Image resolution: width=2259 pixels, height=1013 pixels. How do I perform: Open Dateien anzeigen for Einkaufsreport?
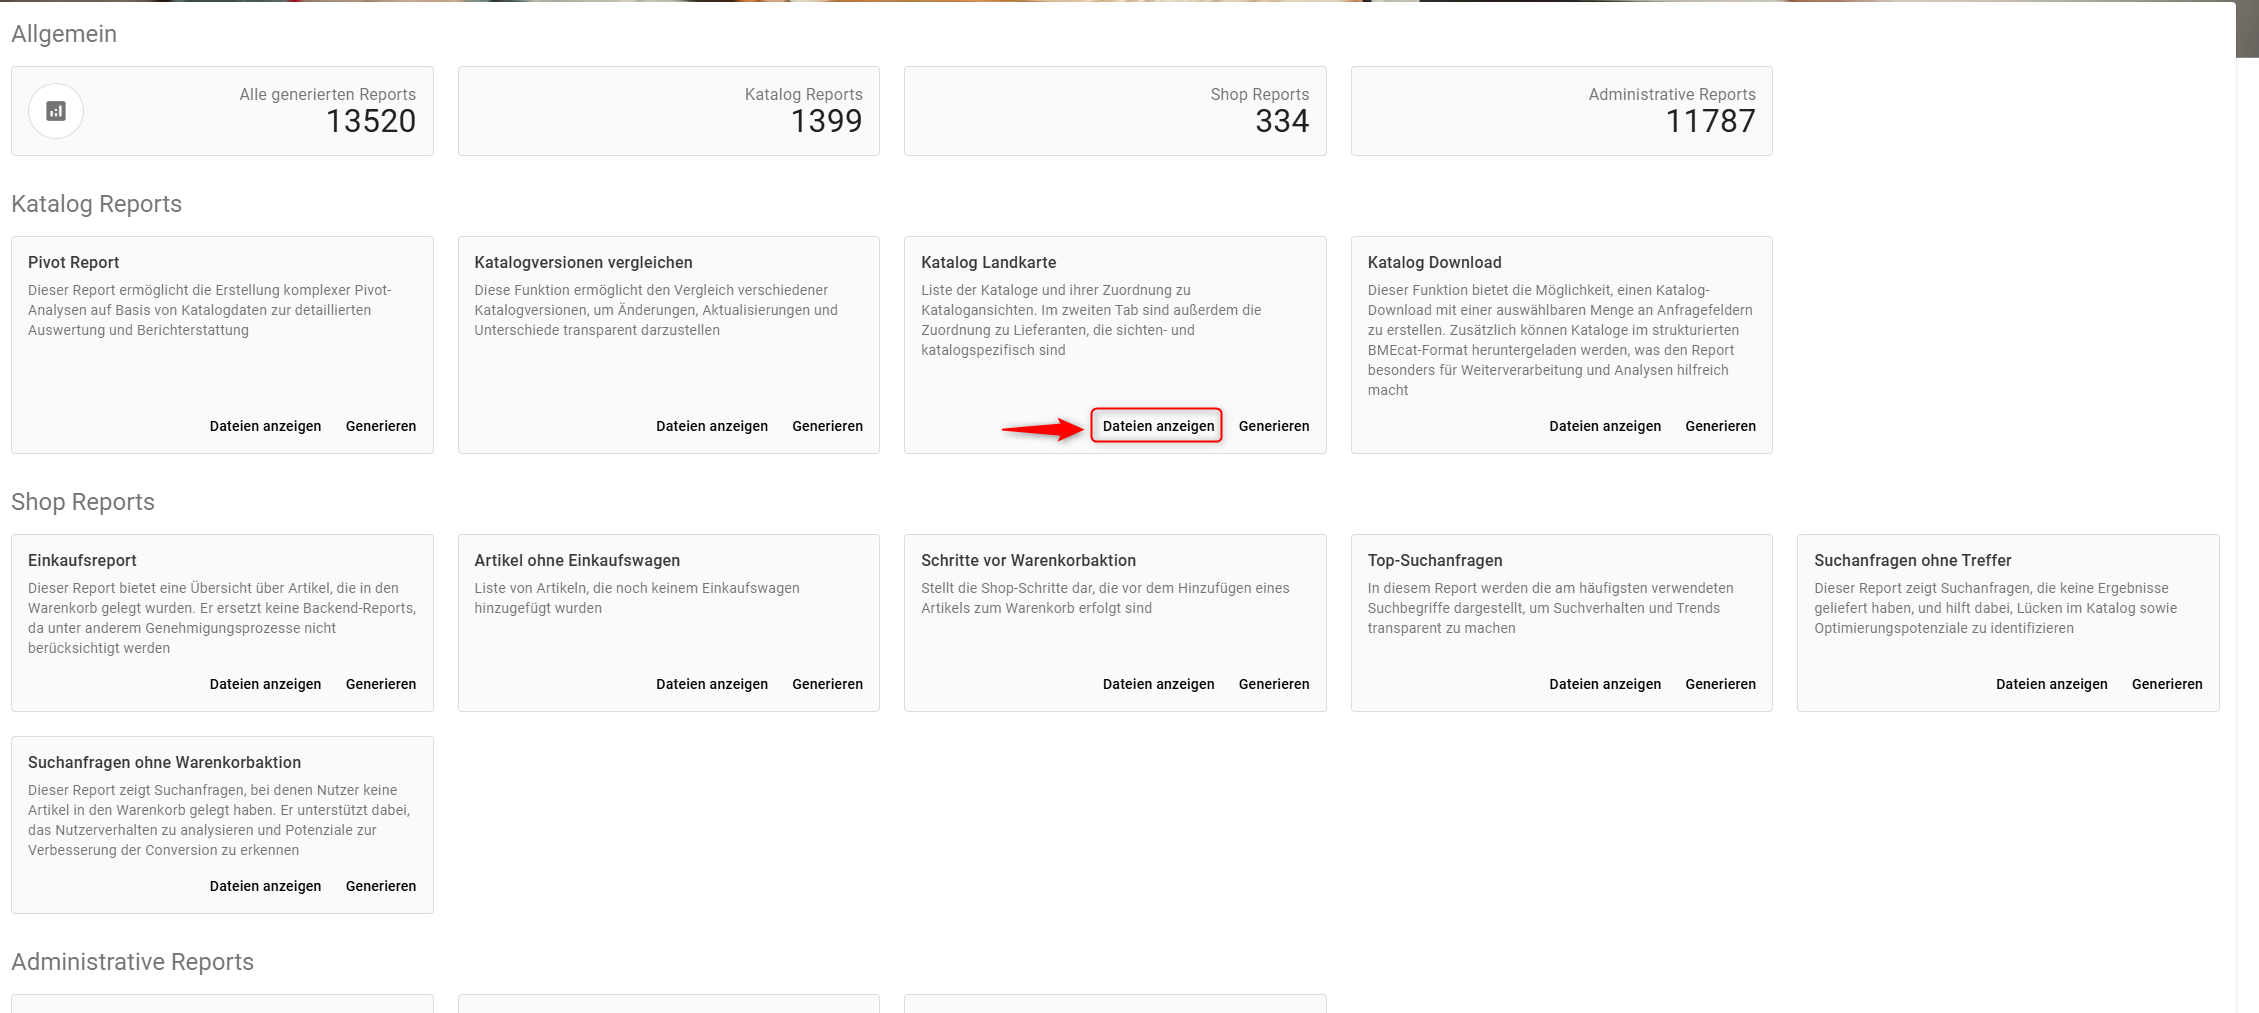(265, 684)
